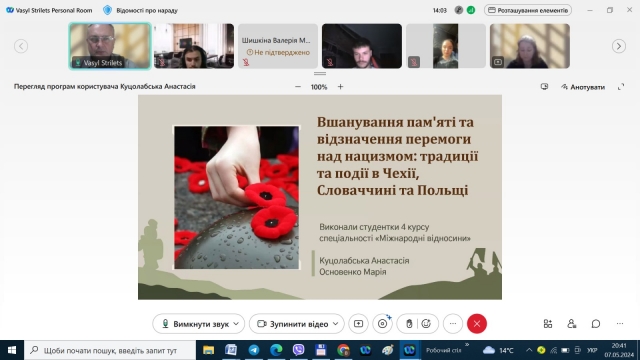Grab the video strip divider handle
Image resolution: width=640 pixels, height=360 pixels.
tap(320, 74)
